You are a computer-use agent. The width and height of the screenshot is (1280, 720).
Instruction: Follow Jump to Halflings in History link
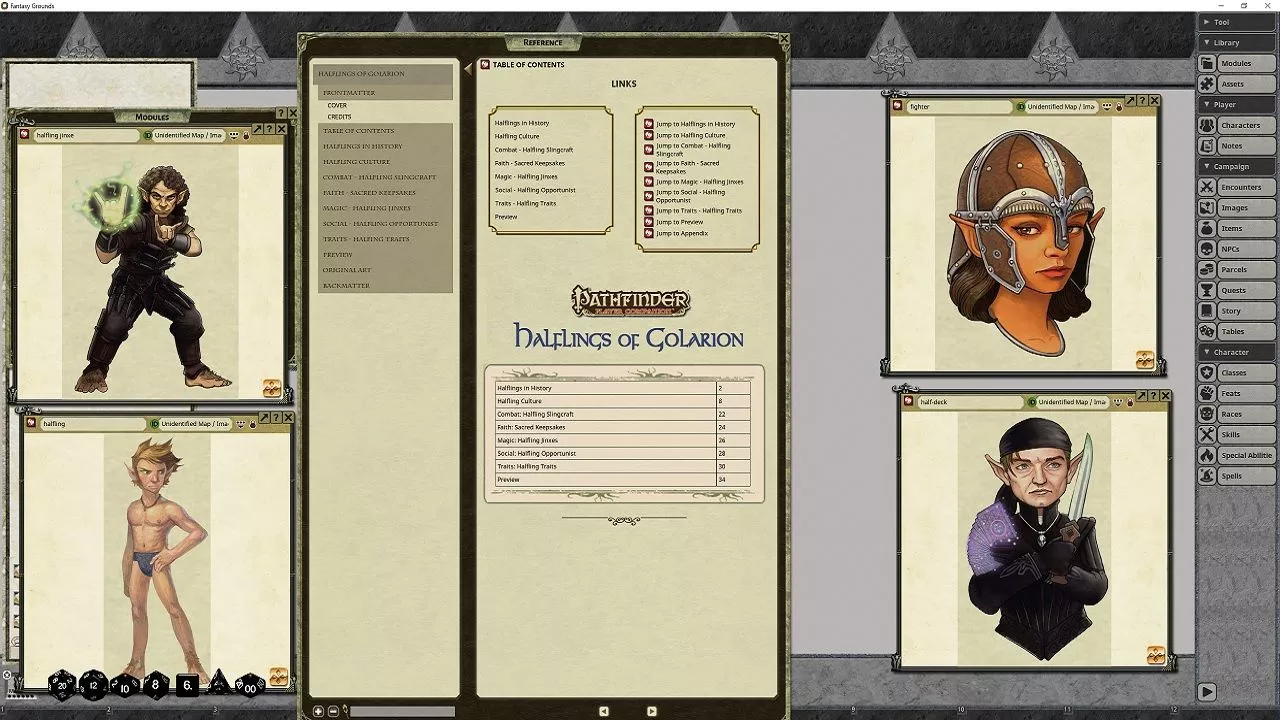coord(689,124)
